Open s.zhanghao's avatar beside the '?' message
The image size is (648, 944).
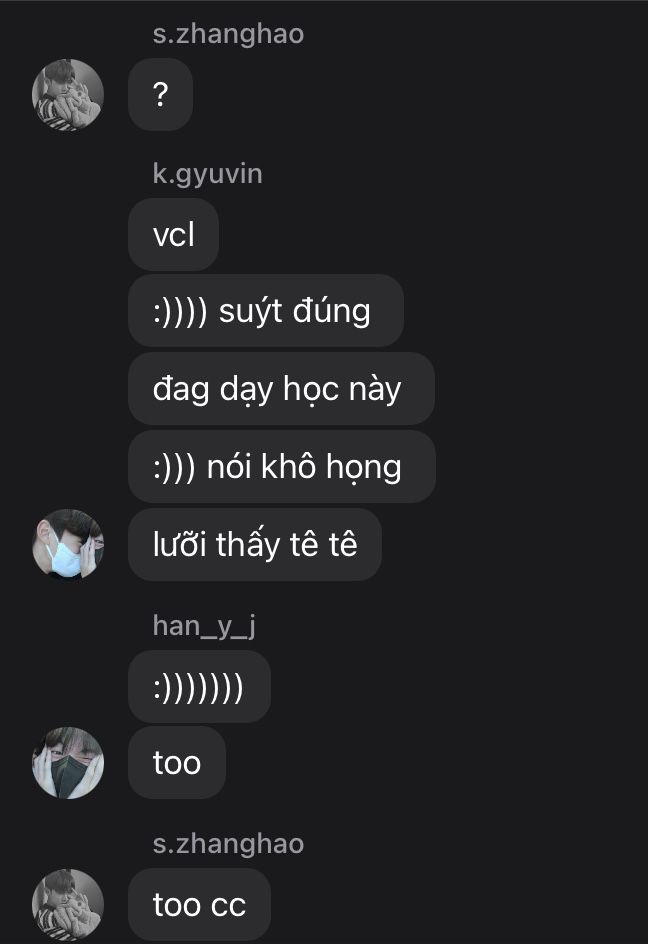pos(67,95)
